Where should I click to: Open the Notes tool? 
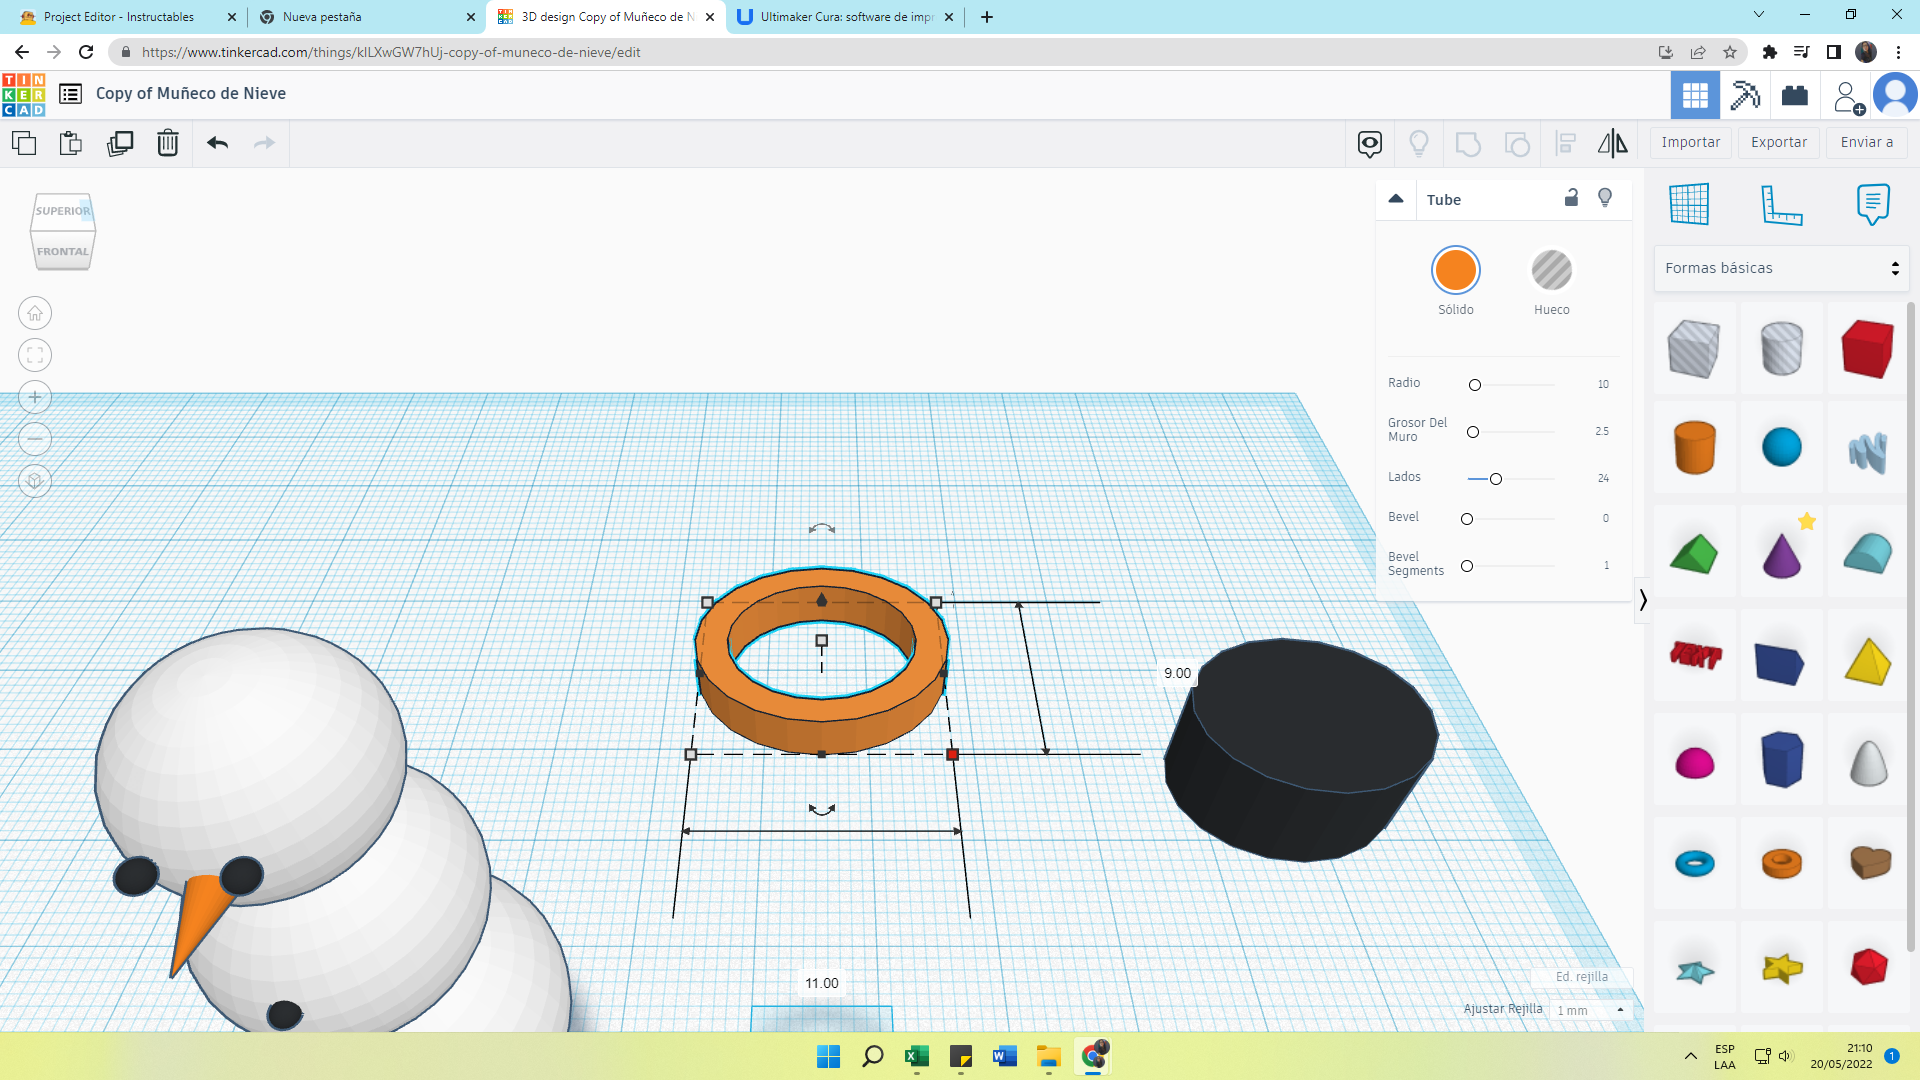pos(1873,204)
